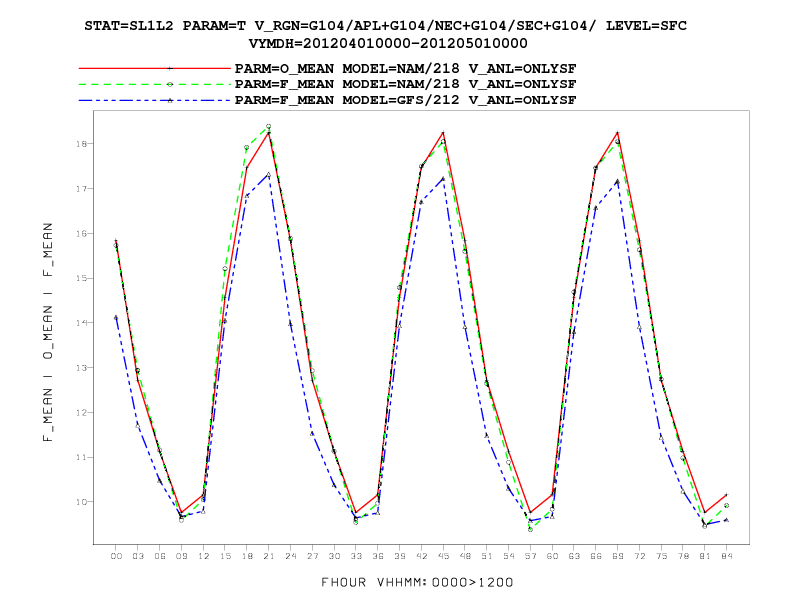792x612 pixels.
Task: Click the x-axis forecast hour label 45
Action: 443,556
